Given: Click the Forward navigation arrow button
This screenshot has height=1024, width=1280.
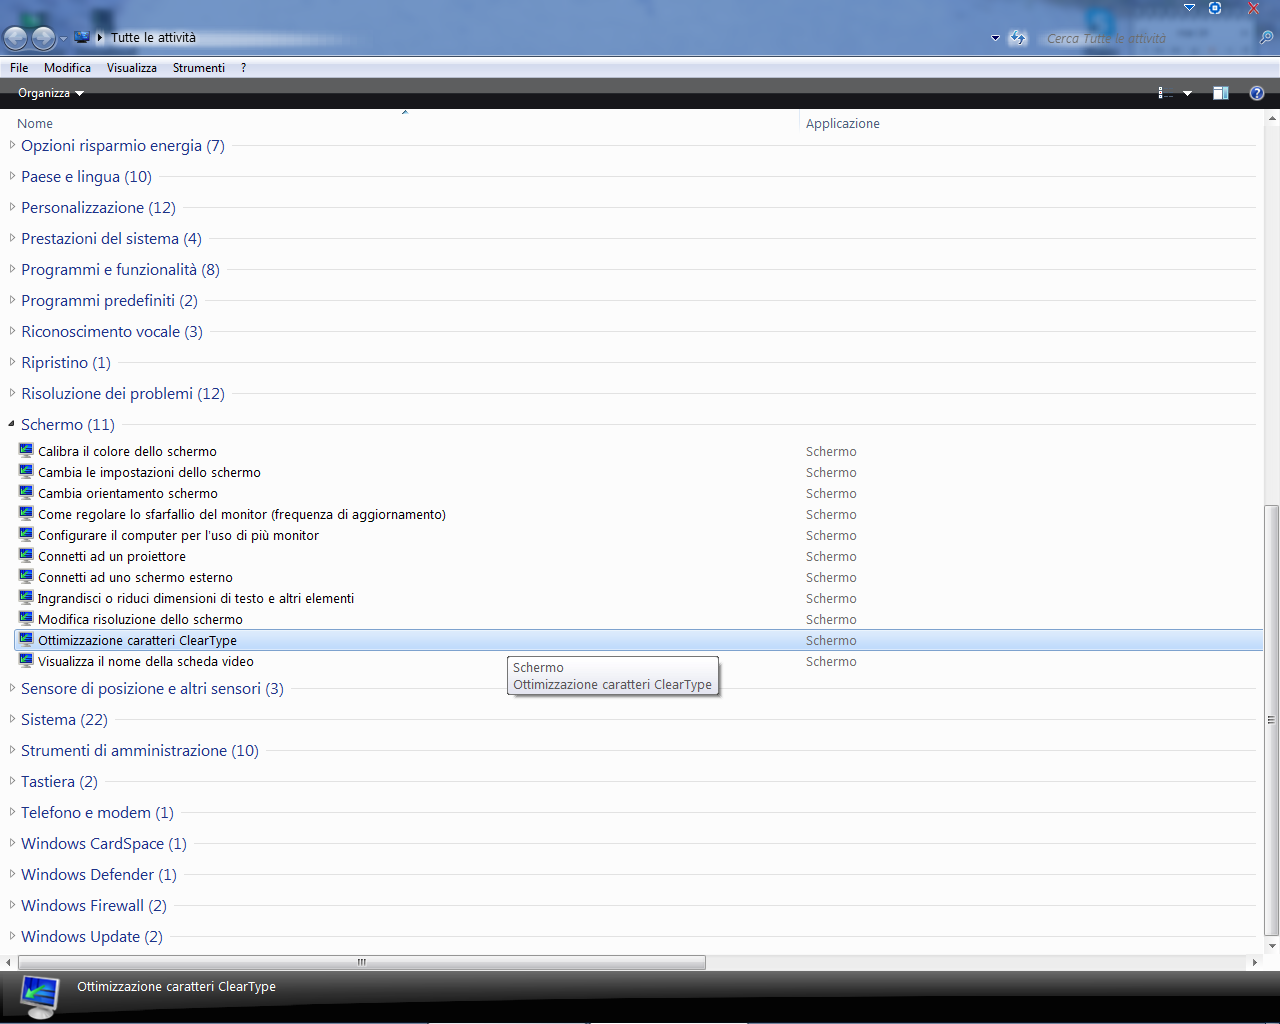Looking at the screenshot, I should pos(43,38).
